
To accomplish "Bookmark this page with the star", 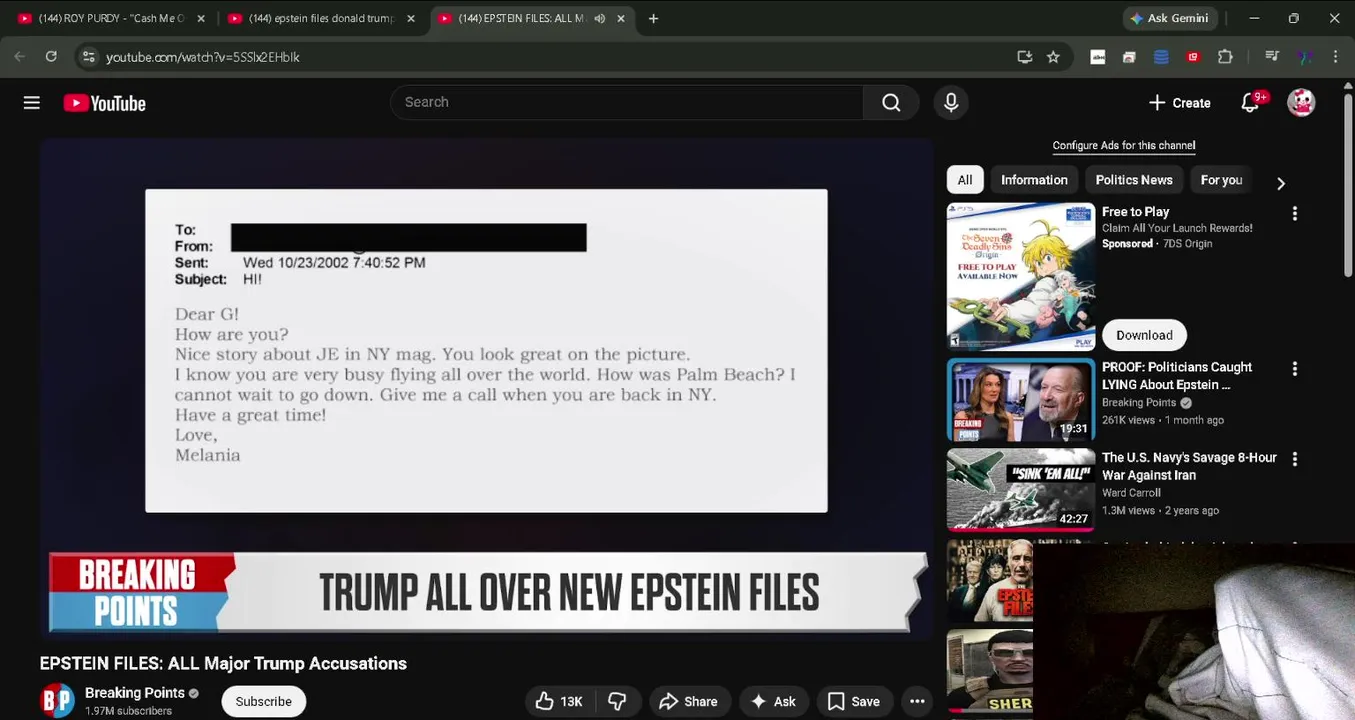I will point(1053,57).
